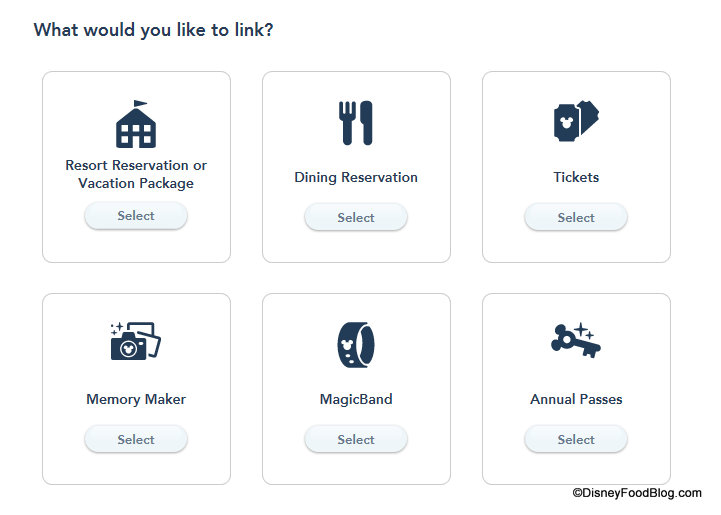Image resolution: width=721 pixels, height=515 pixels.
Task: Click the Memory Maker label text
Action: 136,399
